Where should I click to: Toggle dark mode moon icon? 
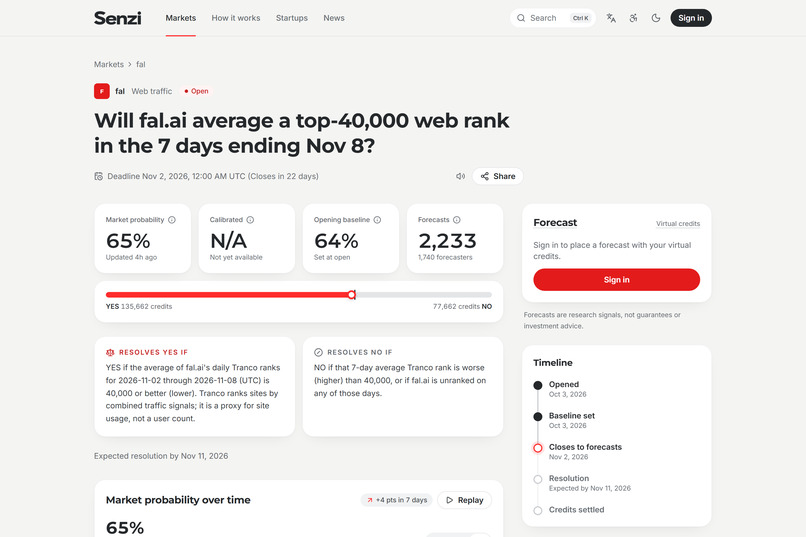point(655,18)
